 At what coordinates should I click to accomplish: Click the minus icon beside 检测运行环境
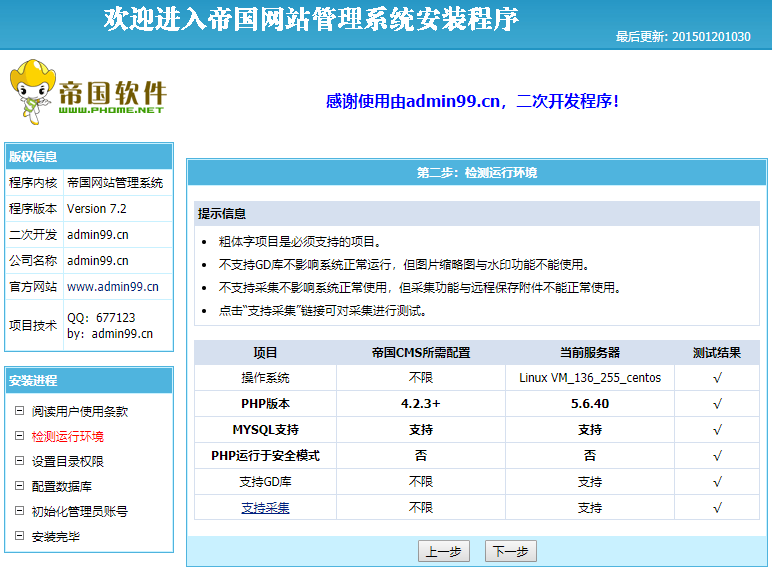click(19, 436)
